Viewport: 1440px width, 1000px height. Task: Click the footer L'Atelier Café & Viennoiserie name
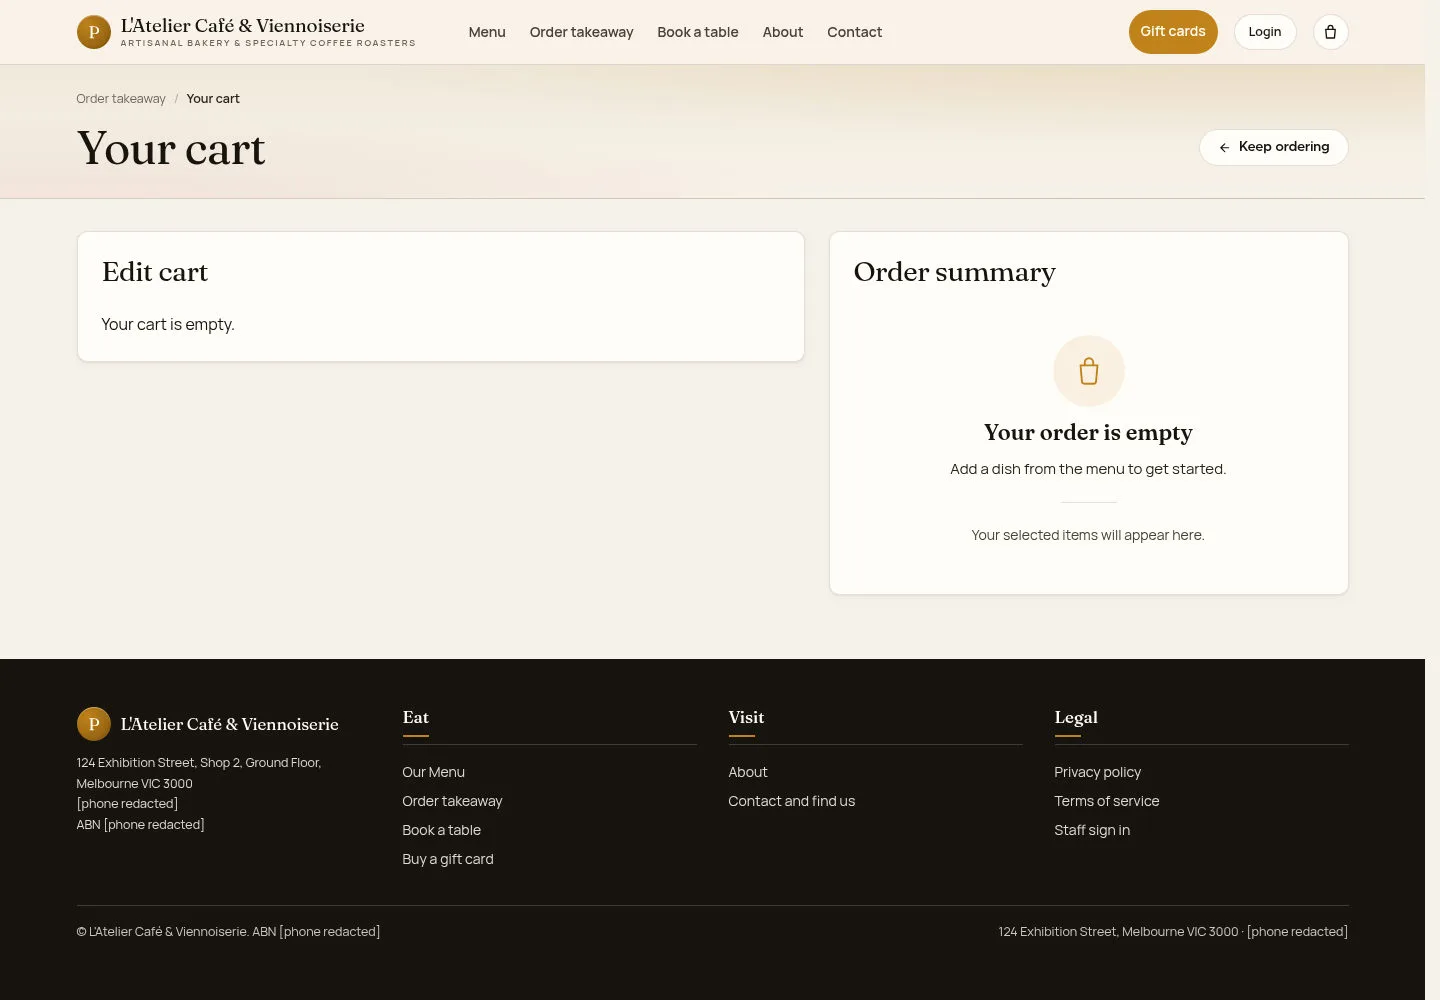[x=230, y=724]
